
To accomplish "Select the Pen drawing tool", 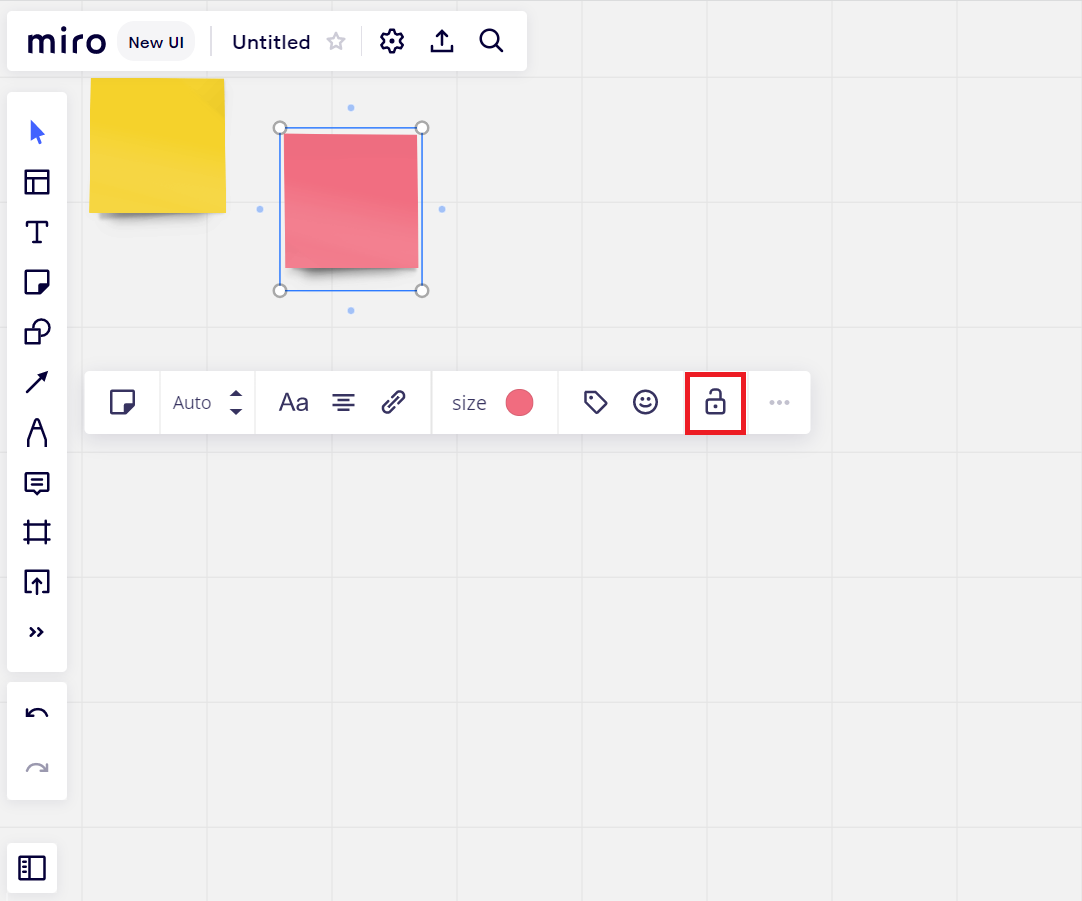I will point(37,432).
